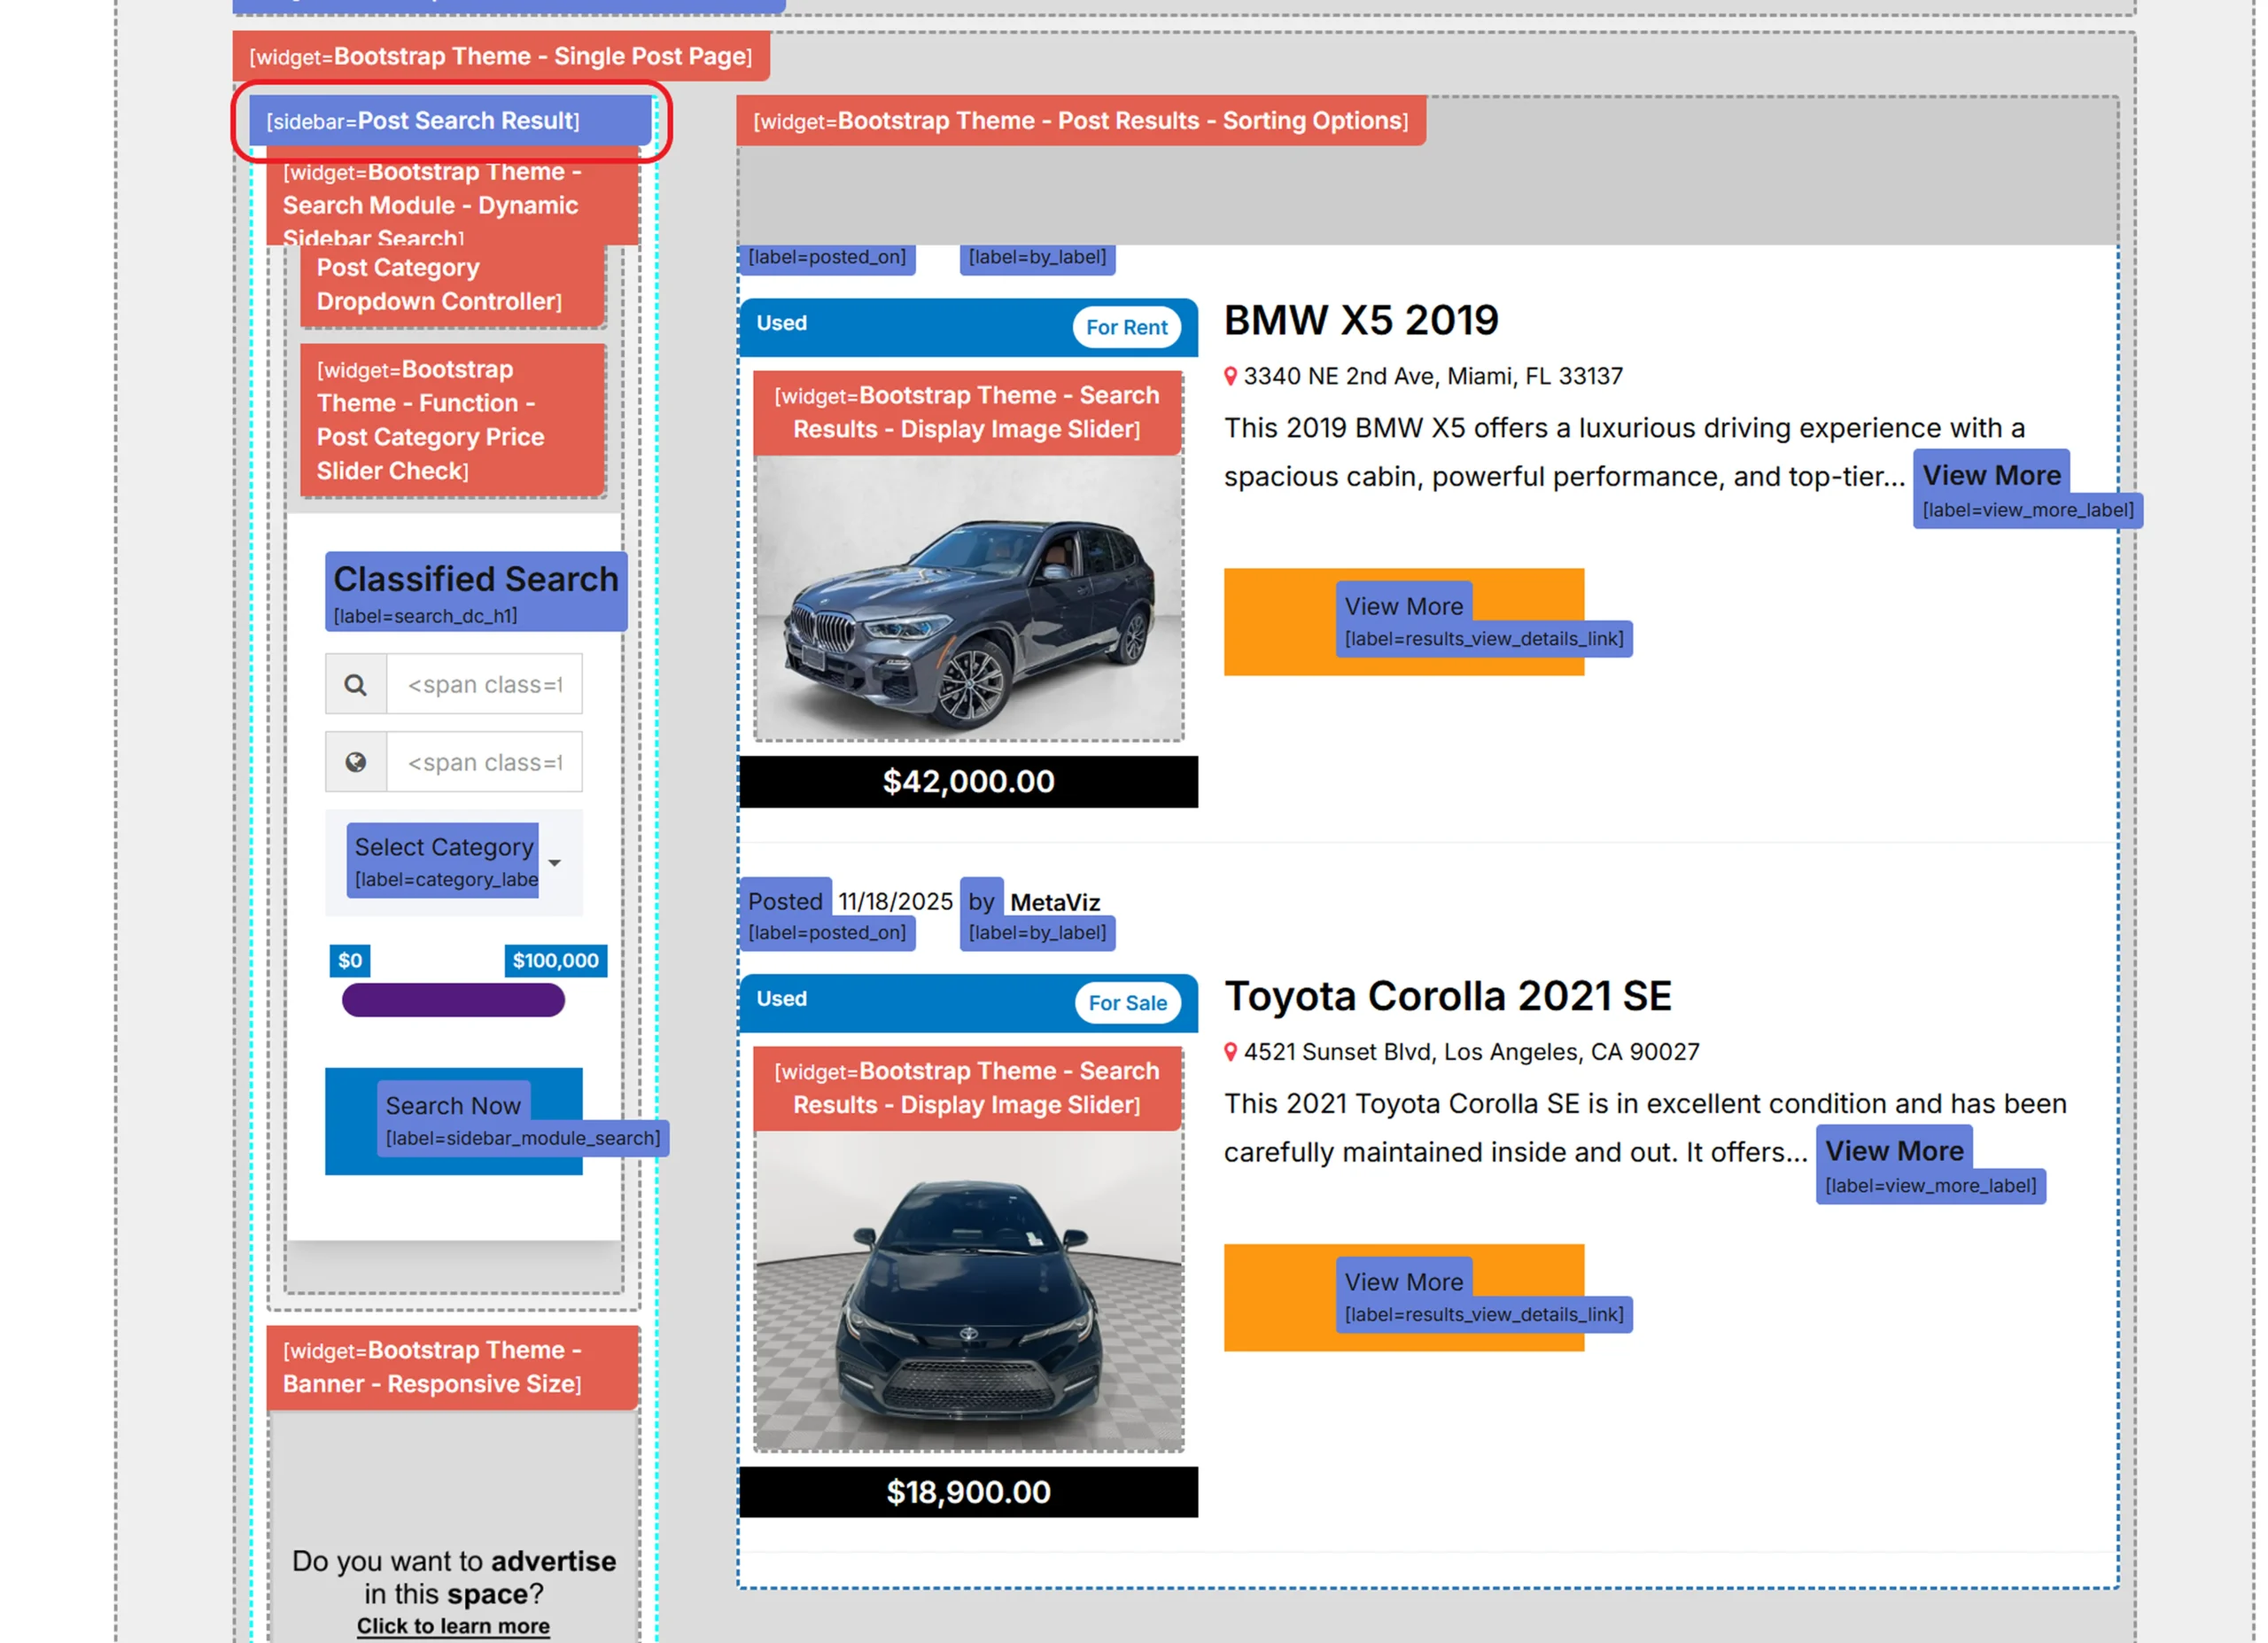This screenshot has height=1643, width=2268.
Task: Click the Select Category caret arrow
Action: click(x=555, y=863)
